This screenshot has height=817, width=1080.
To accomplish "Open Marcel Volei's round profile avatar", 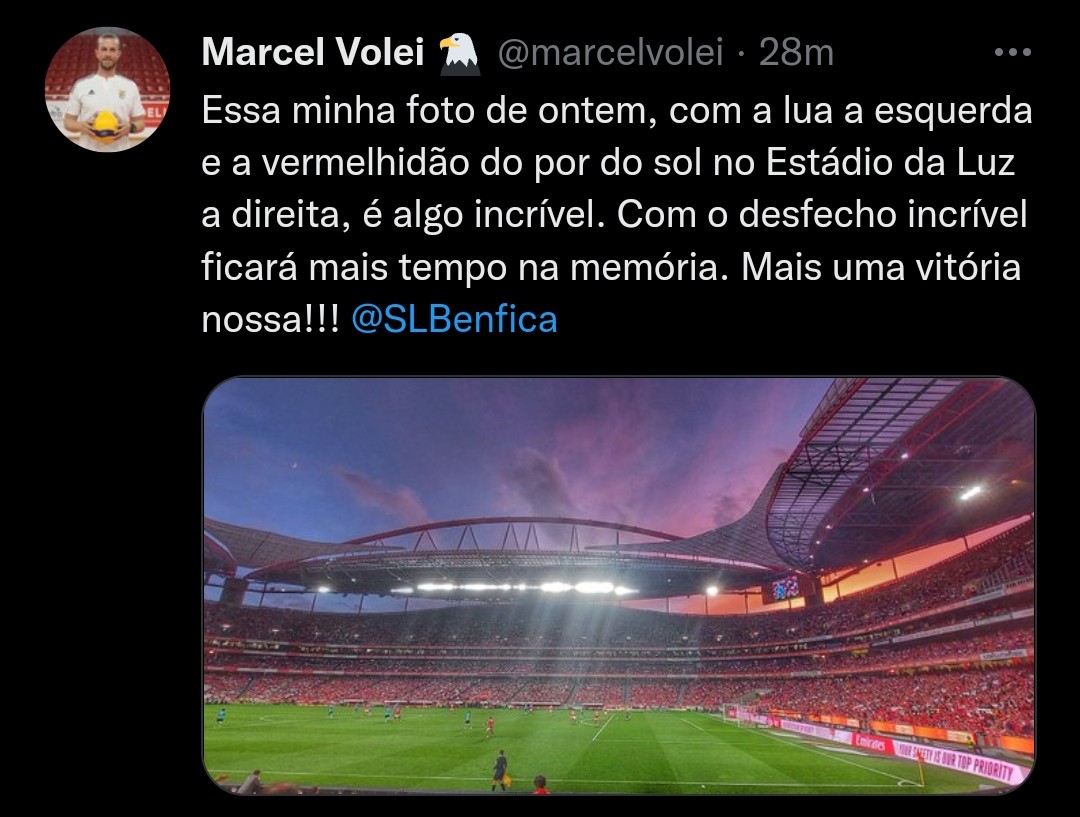I will pyautogui.click(x=107, y=90).
